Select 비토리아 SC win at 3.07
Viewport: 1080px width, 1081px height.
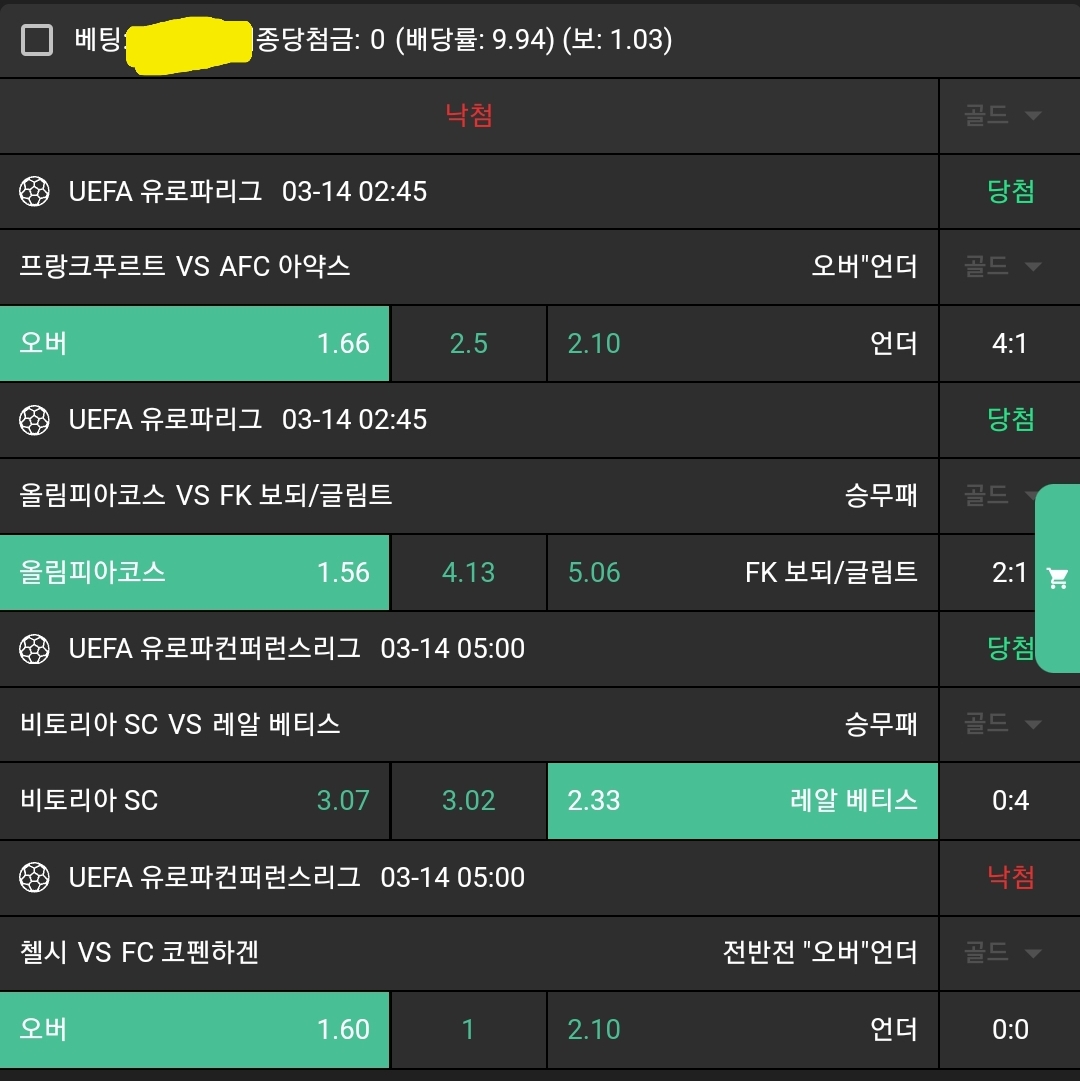[x=195, y=800]
